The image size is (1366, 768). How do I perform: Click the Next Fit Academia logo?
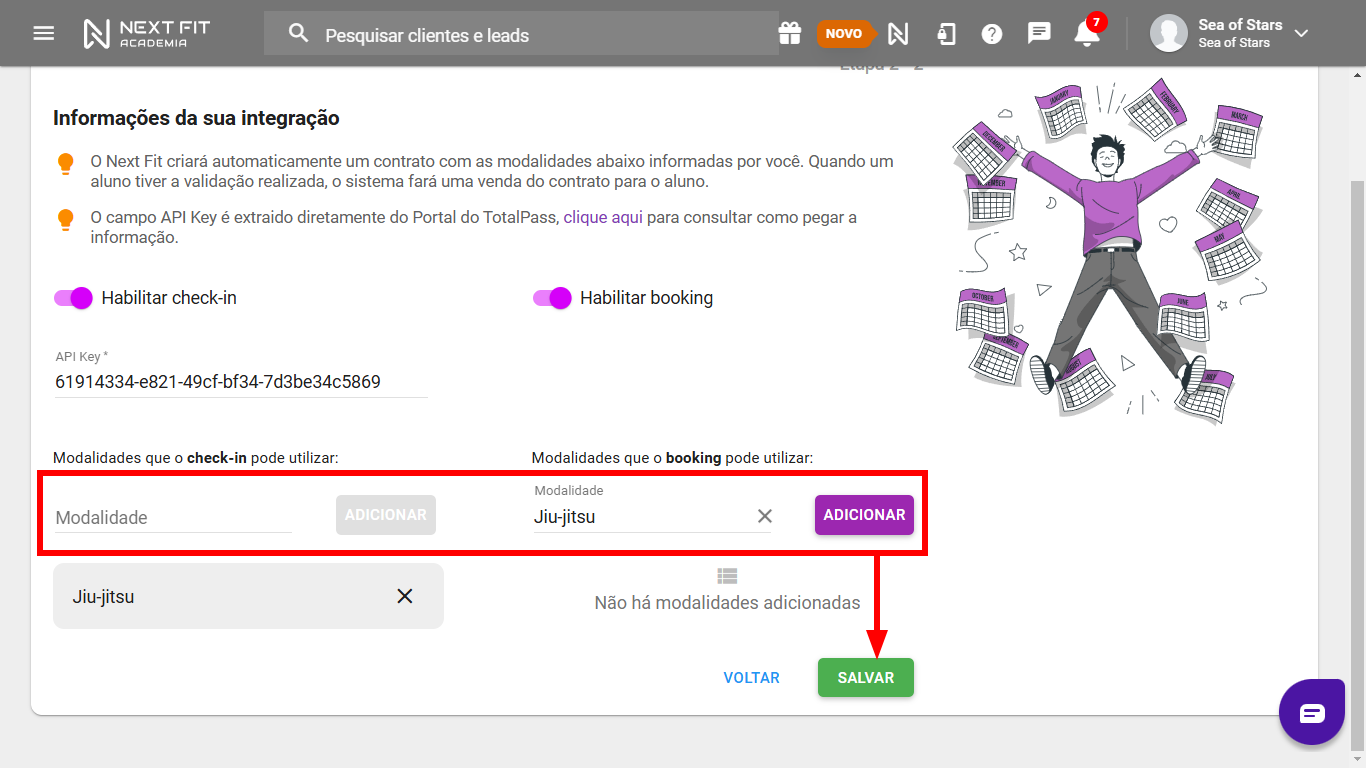[147, 34]
